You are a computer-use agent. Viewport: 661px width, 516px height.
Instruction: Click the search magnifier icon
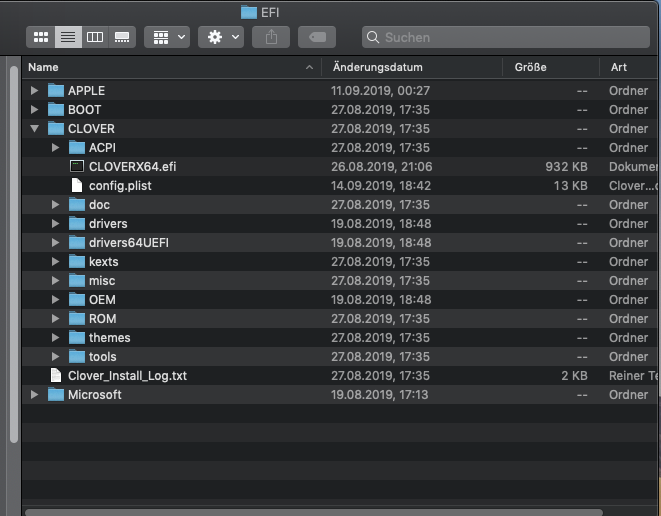pos(373,37)
